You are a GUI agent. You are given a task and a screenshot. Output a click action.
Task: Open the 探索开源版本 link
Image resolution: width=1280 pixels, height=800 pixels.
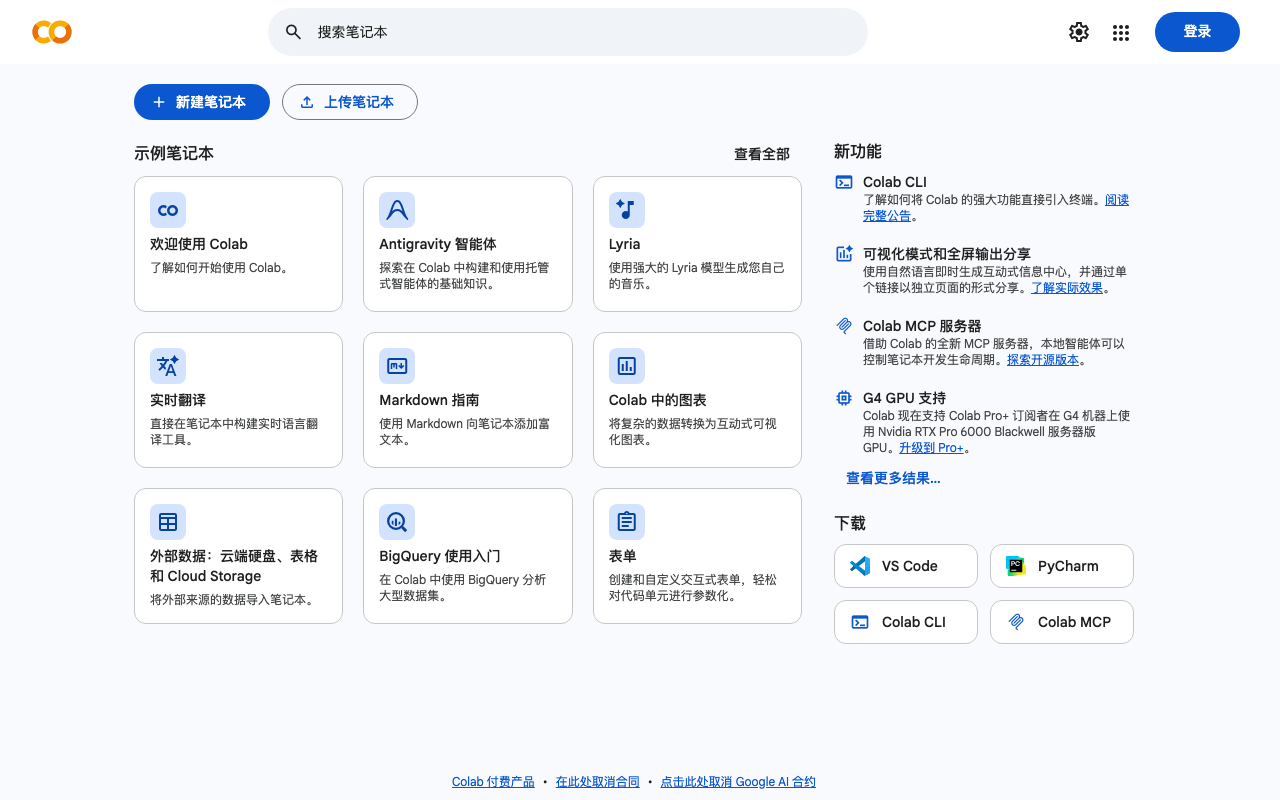(x=1043, y=360)
